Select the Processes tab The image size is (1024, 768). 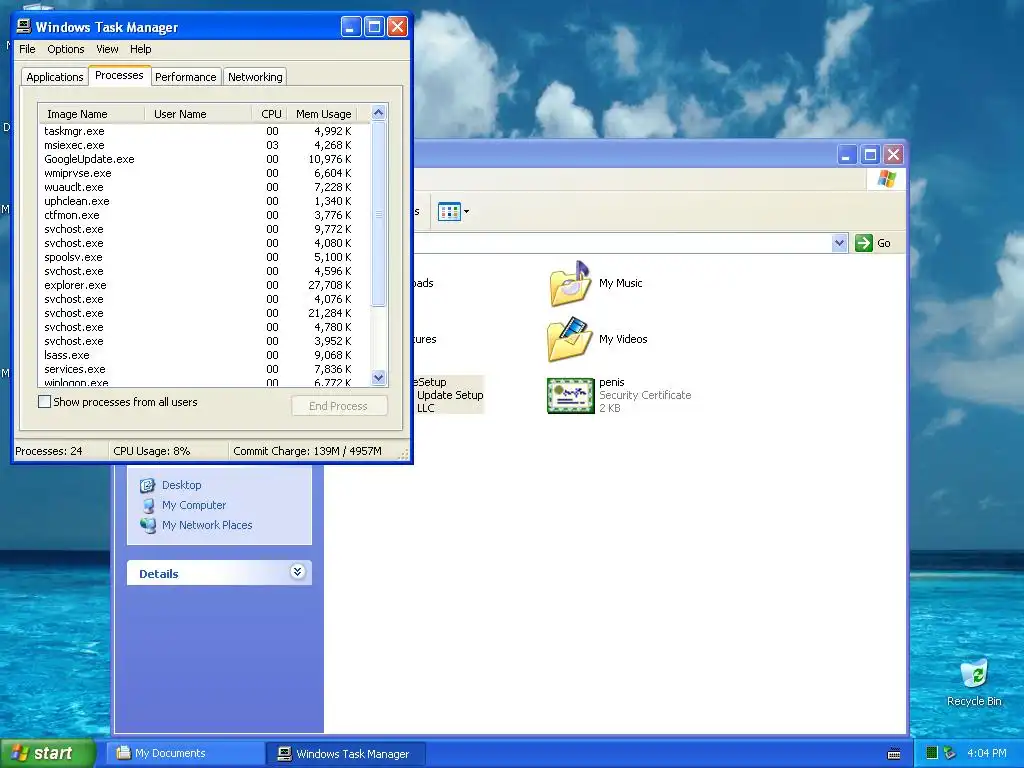[119, 75]
